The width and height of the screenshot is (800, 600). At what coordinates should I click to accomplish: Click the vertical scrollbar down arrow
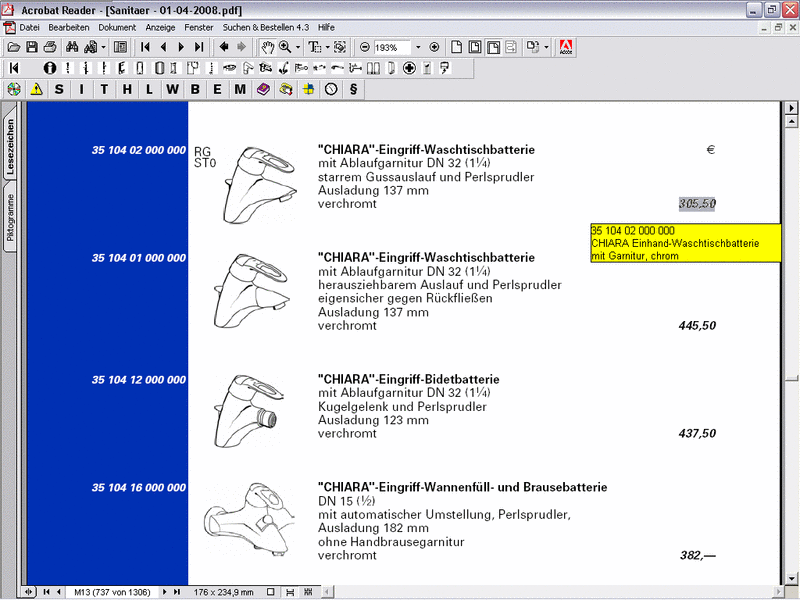coord(791,579)
